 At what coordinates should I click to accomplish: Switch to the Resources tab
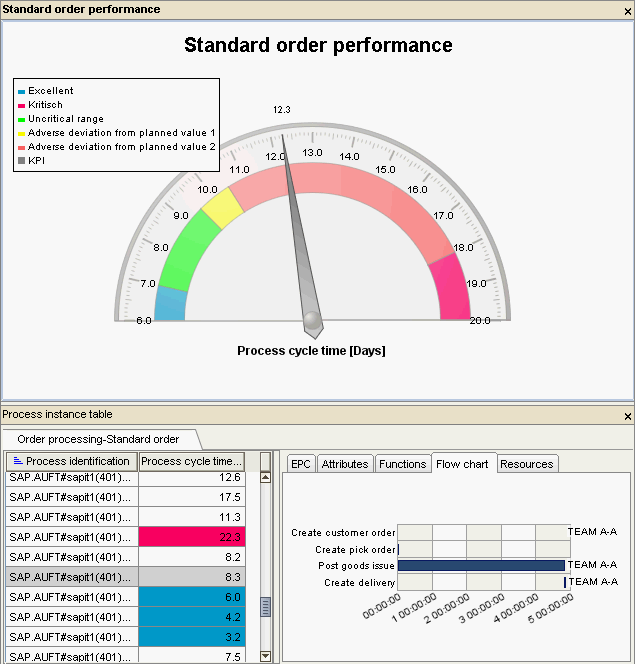point(527,464)
